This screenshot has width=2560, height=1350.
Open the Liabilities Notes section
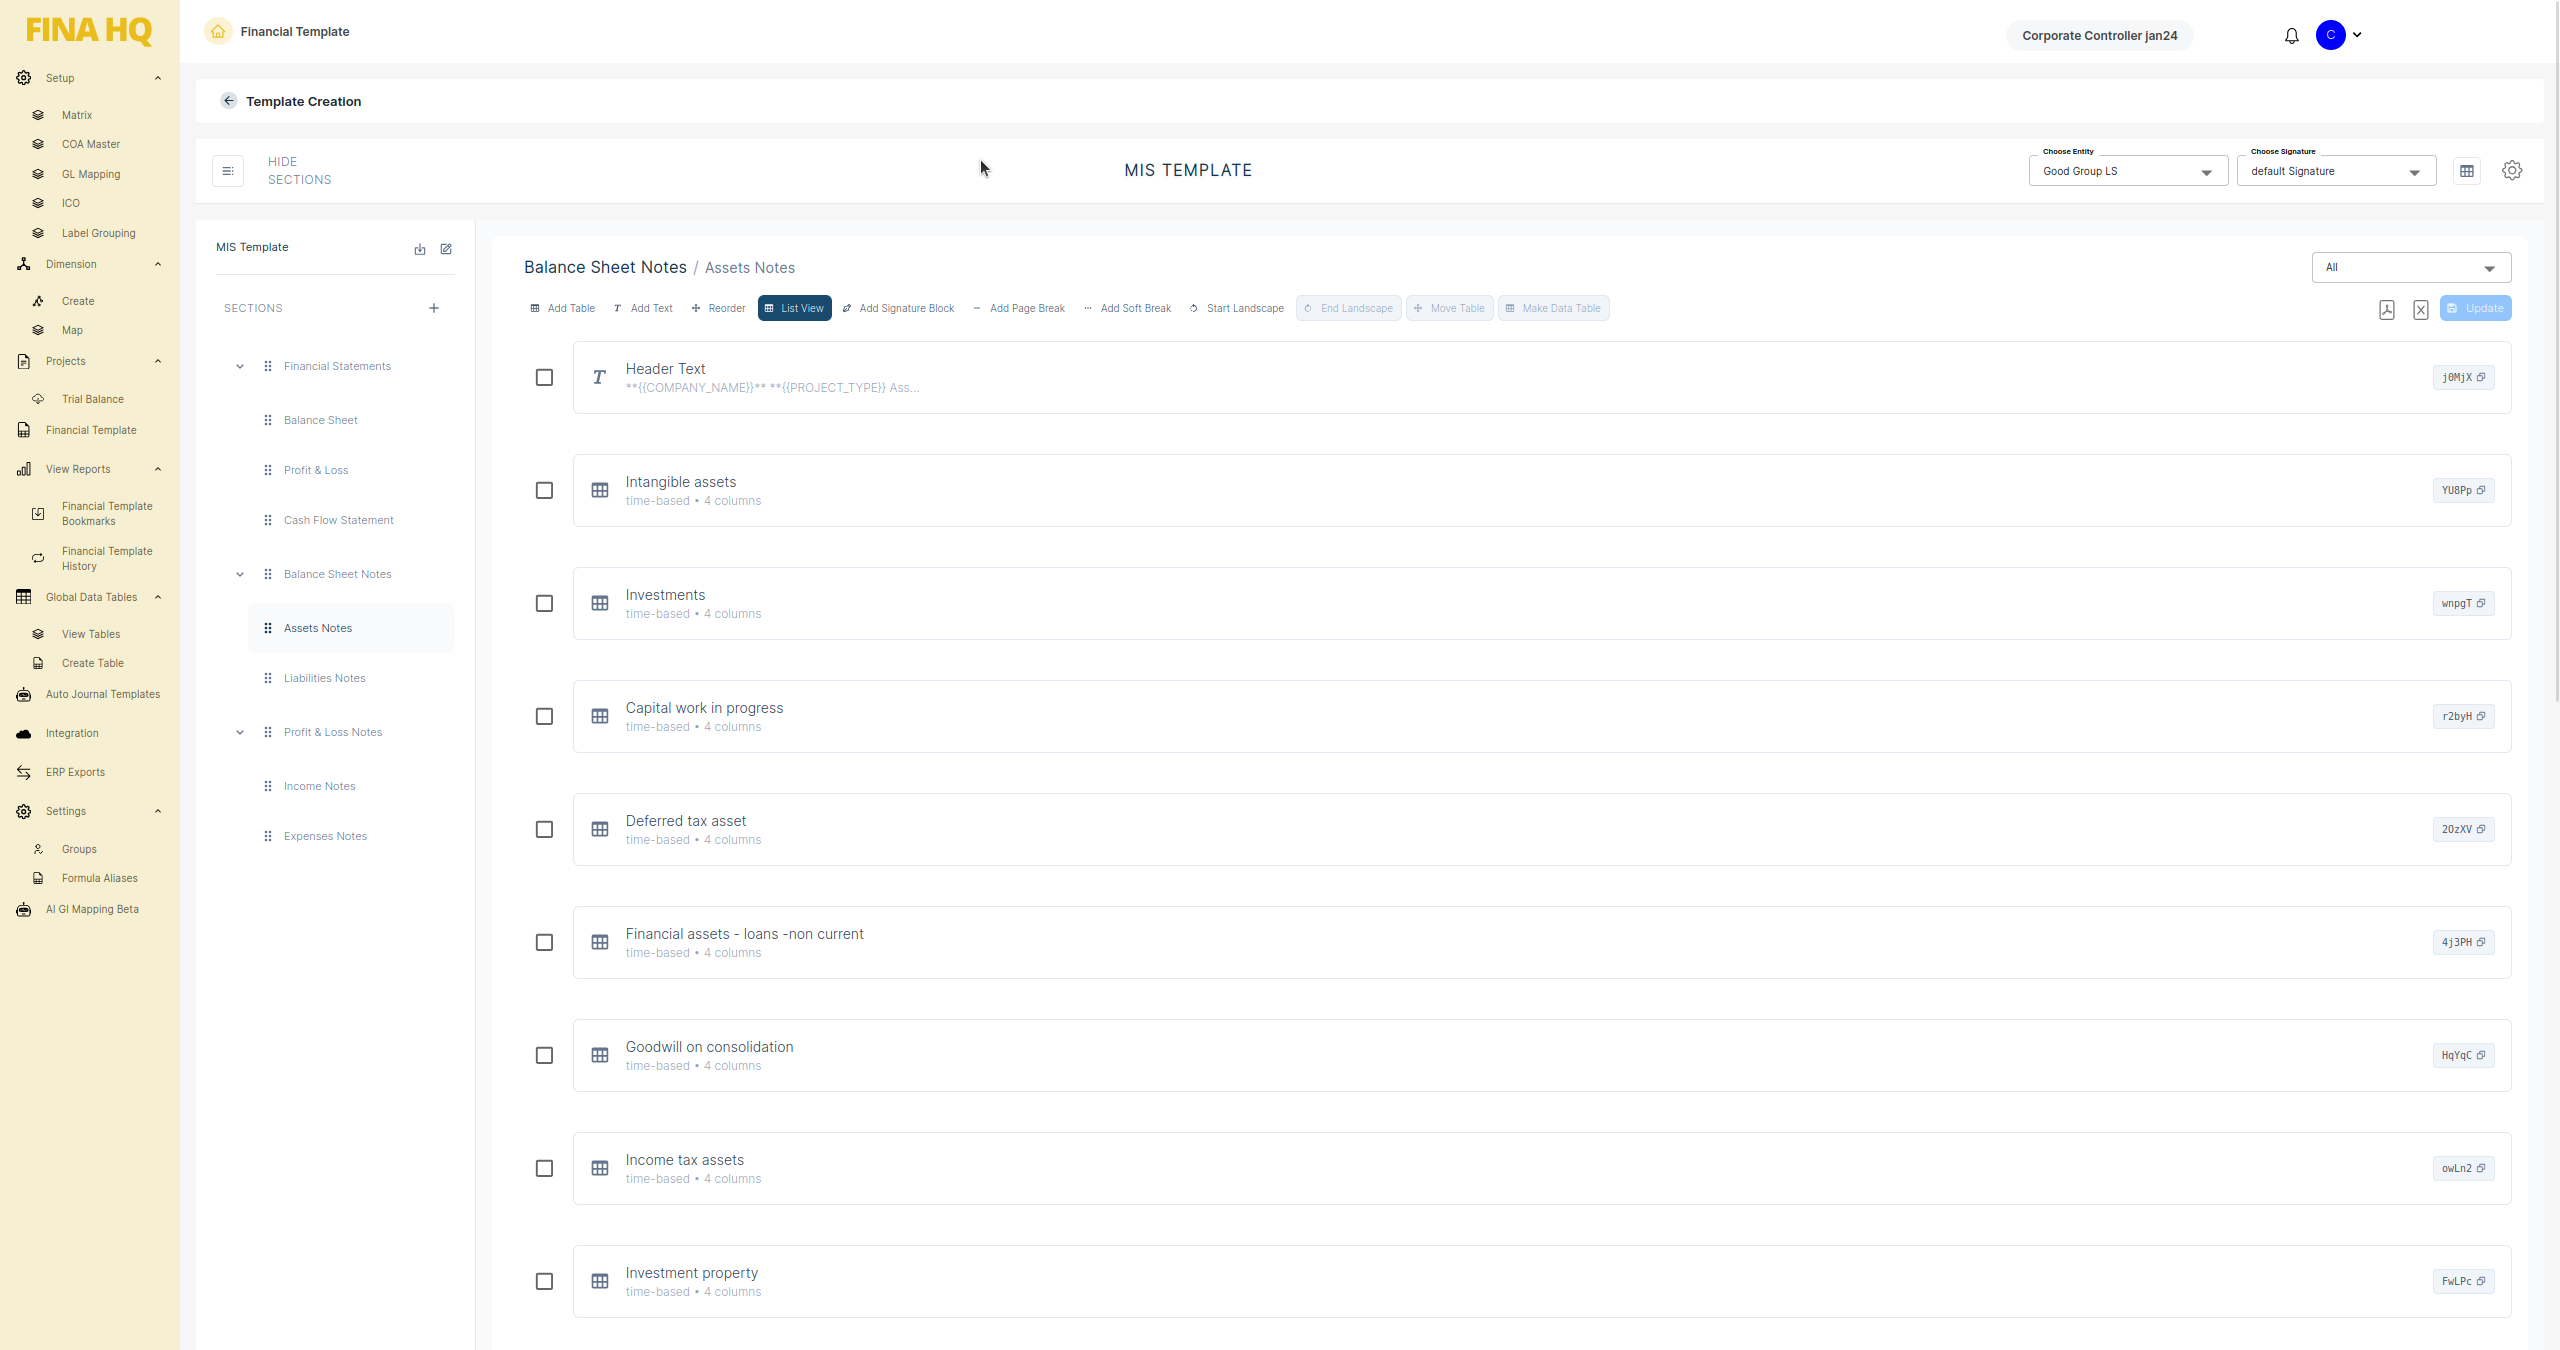(x=324, y=678)
